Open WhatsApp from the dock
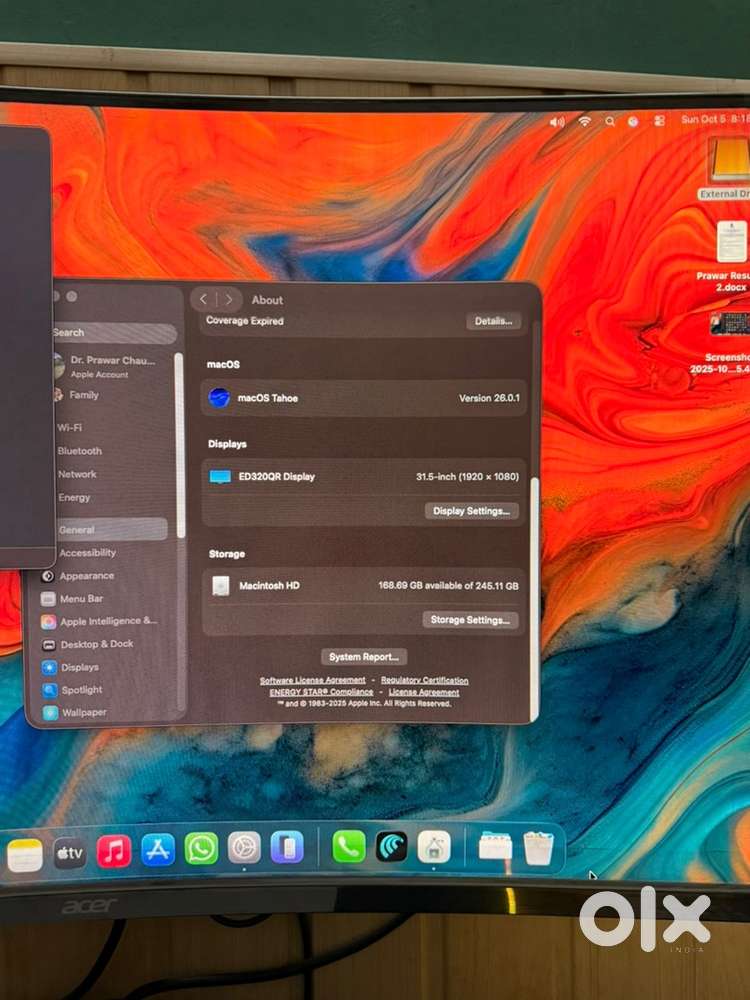The width and height of the screenshot is (750, 1000). click(x=201, y=849)
